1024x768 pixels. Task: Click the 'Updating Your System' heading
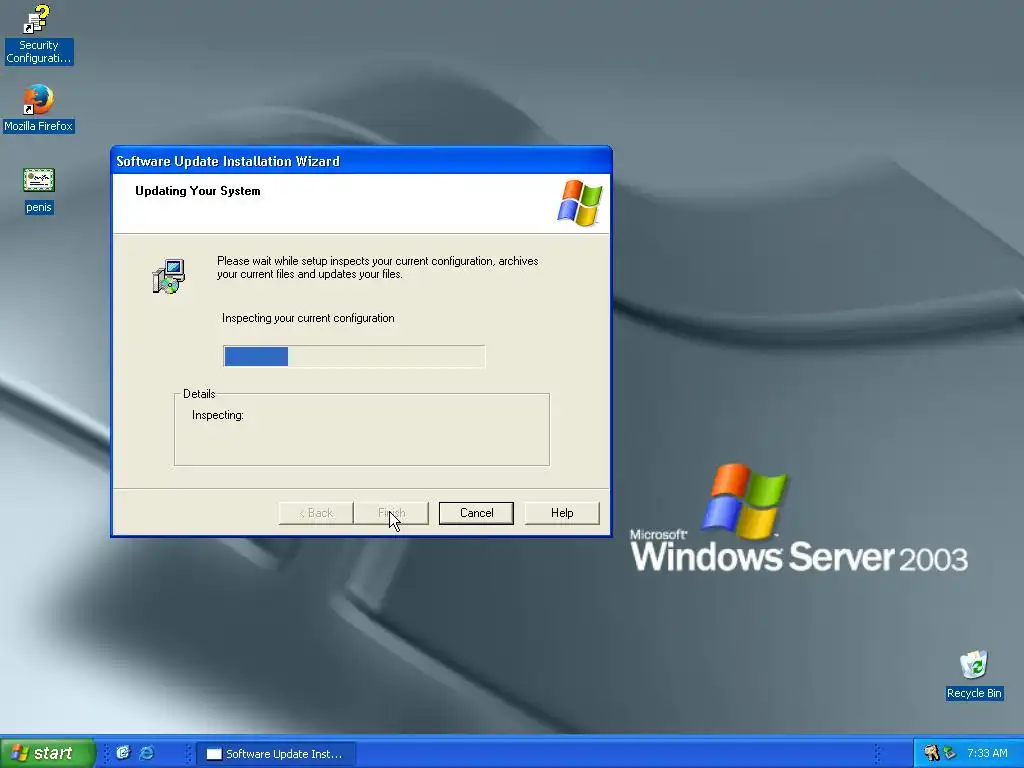click(198, 191)
